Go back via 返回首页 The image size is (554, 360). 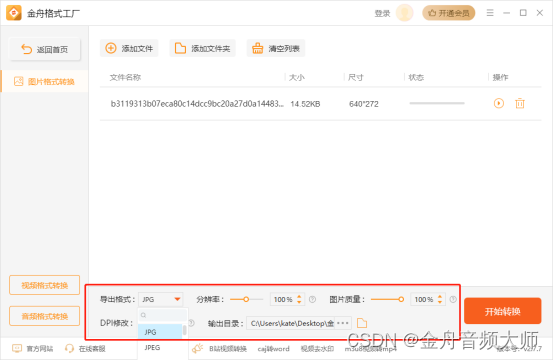[45, 49]
